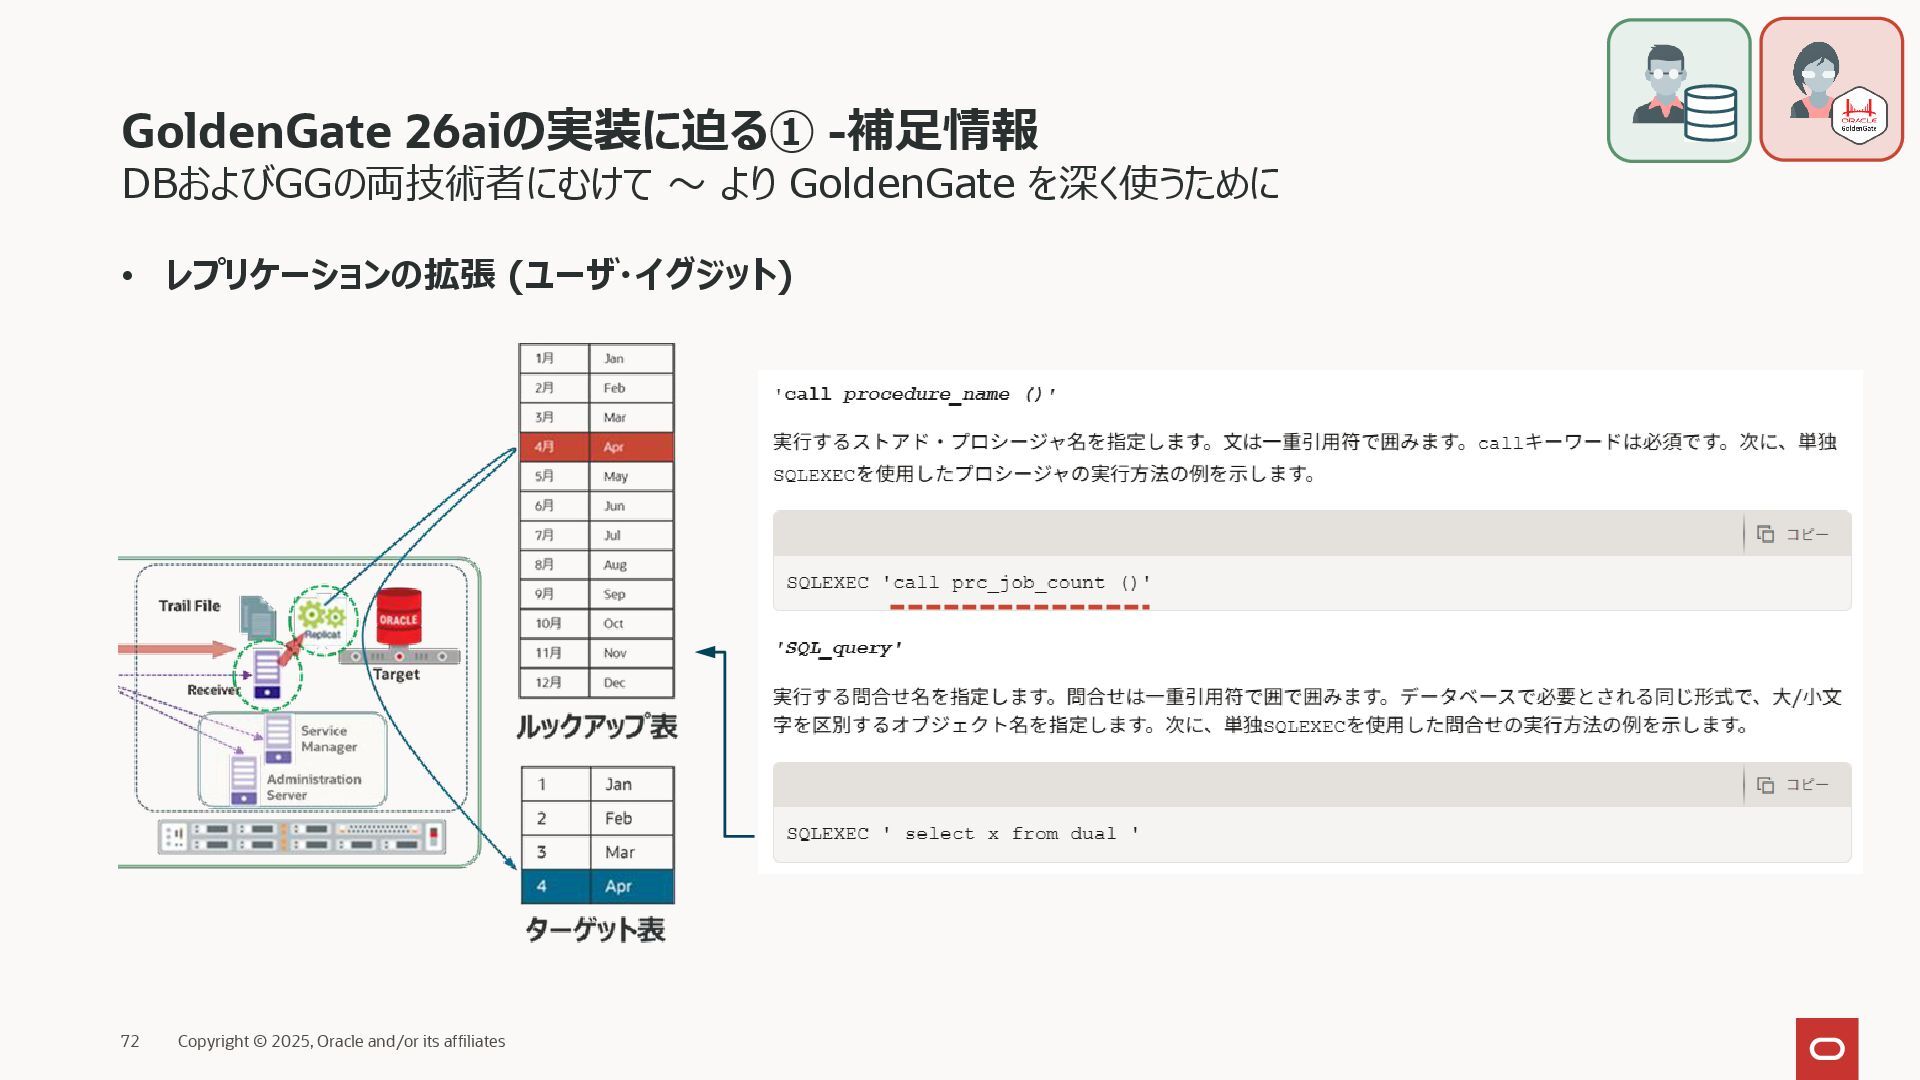Click the red Oracle logo icon
Viewport: 1920px width, 1080px height.
tap(1826, 1048)
